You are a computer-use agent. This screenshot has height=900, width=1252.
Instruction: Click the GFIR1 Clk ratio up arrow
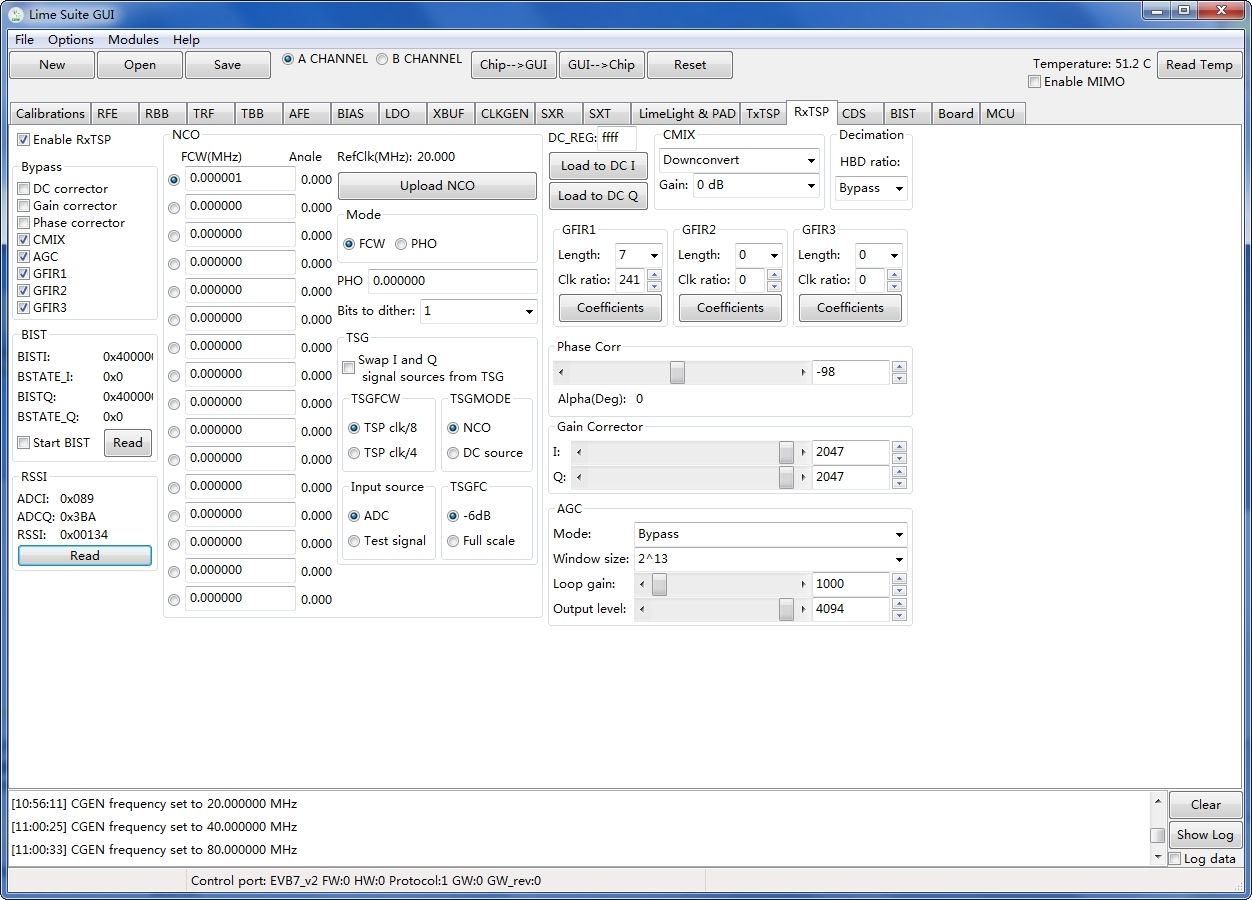click(x=654, y=275)
